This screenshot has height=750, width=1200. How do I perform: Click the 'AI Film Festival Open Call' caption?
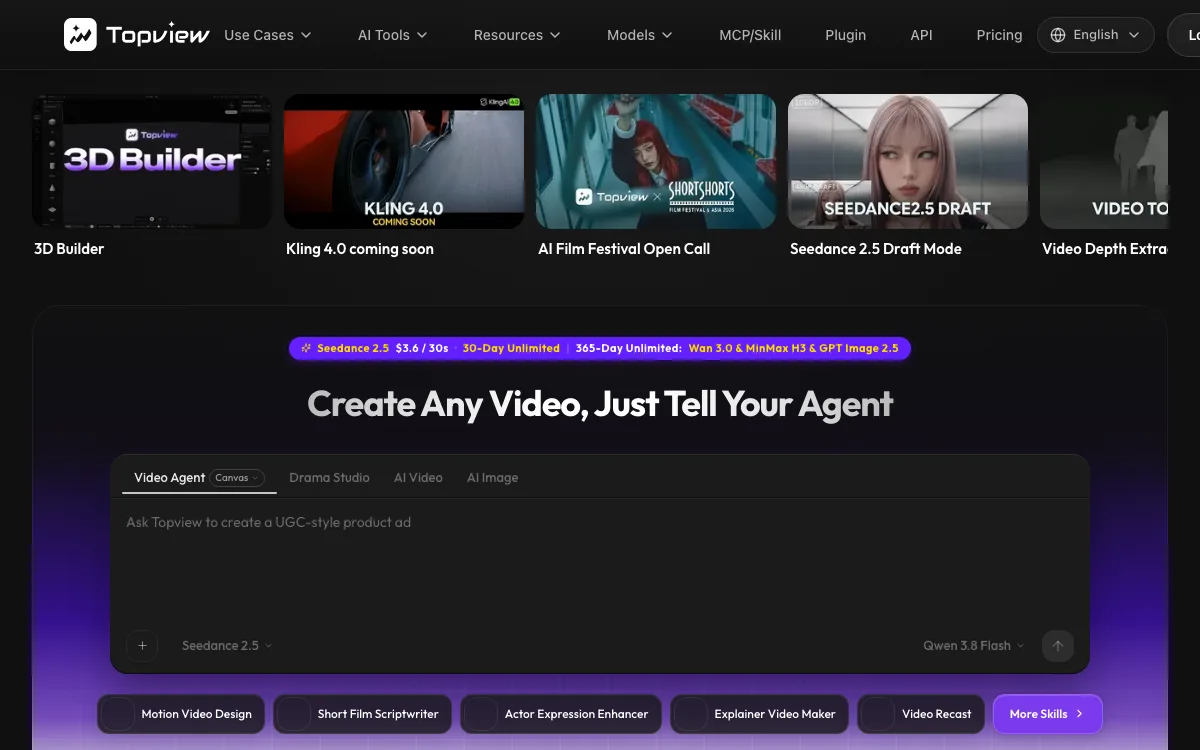624,249
